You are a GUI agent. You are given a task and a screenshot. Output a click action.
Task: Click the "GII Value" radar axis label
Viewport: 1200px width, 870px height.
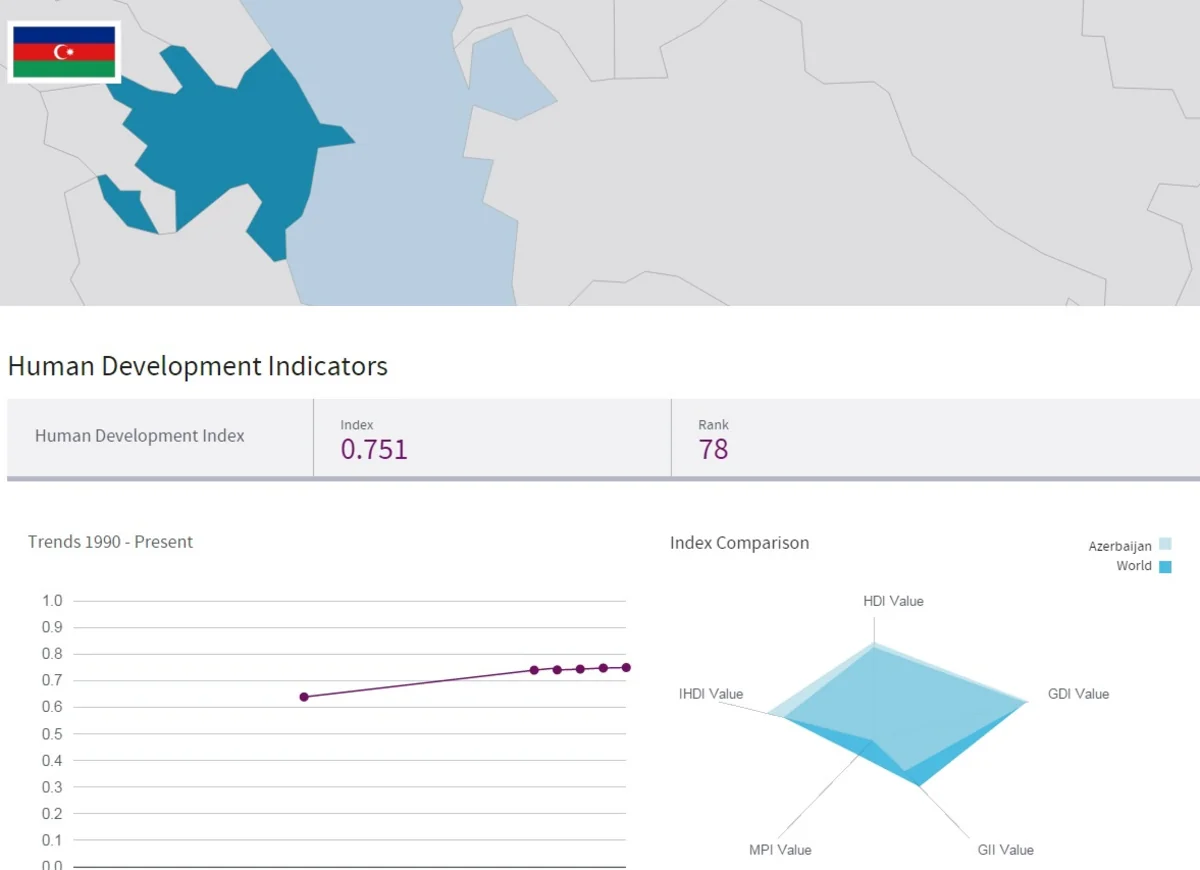(x=1005, y=850)
